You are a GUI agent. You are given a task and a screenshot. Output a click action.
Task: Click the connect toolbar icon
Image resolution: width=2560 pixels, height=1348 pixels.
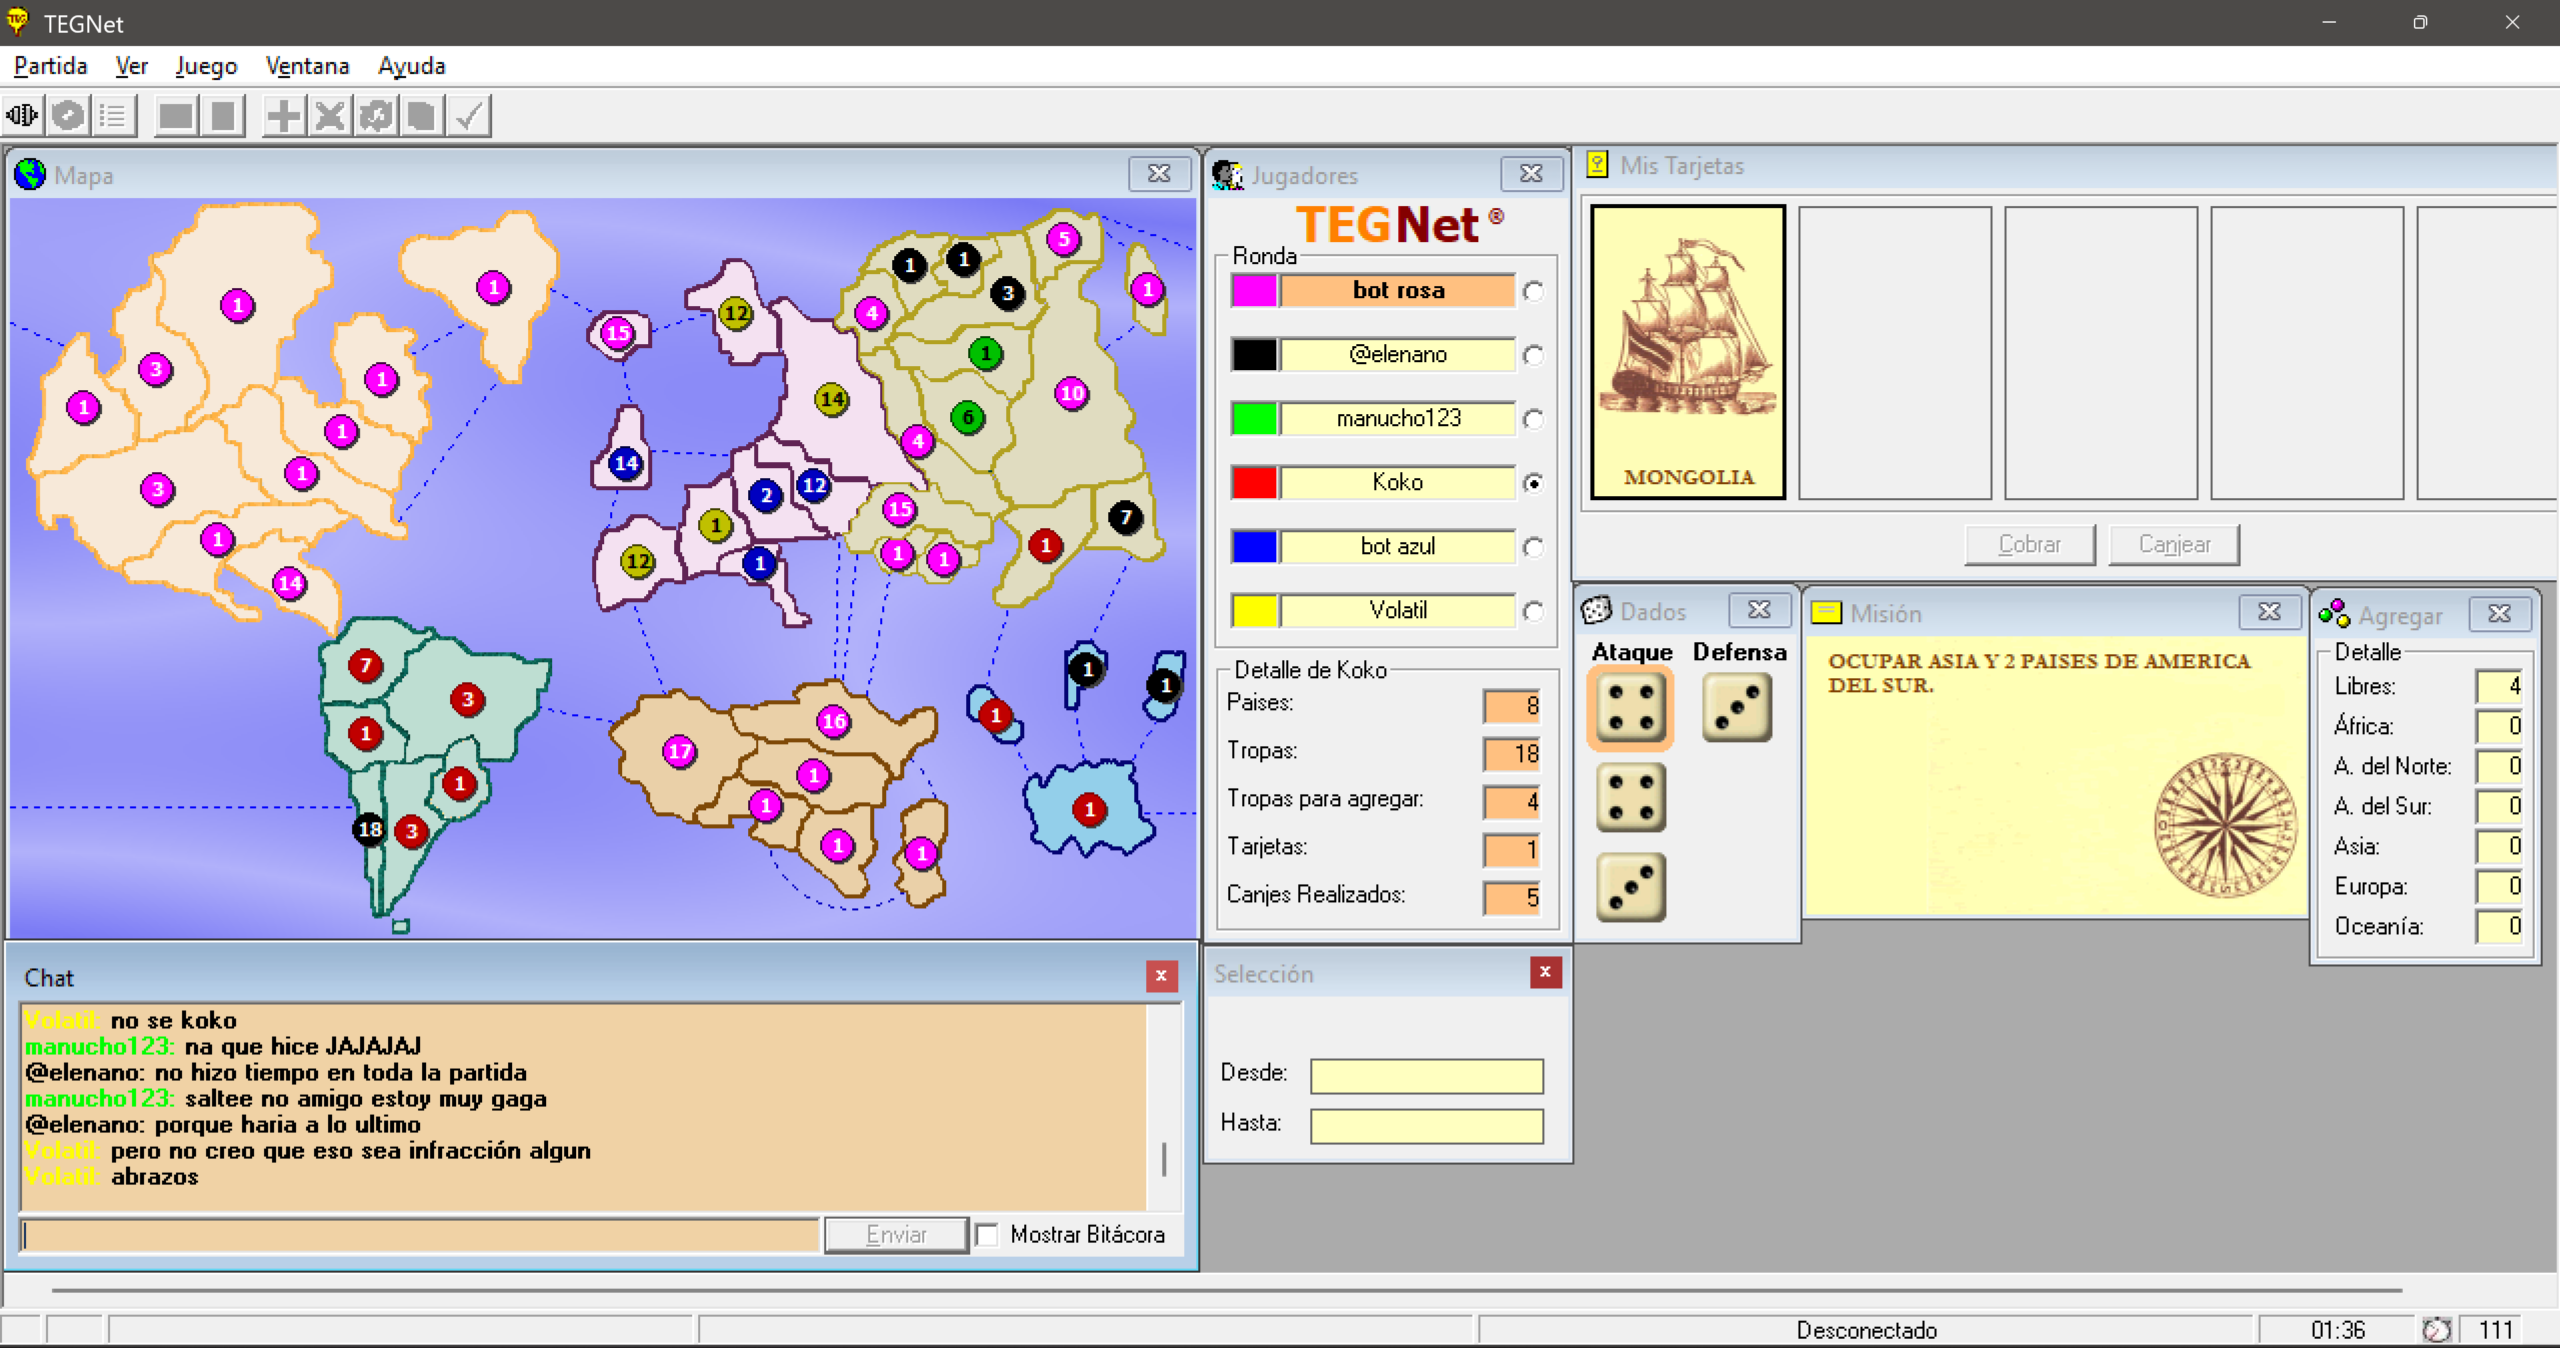pyautogui.click(x=22, y=116)
